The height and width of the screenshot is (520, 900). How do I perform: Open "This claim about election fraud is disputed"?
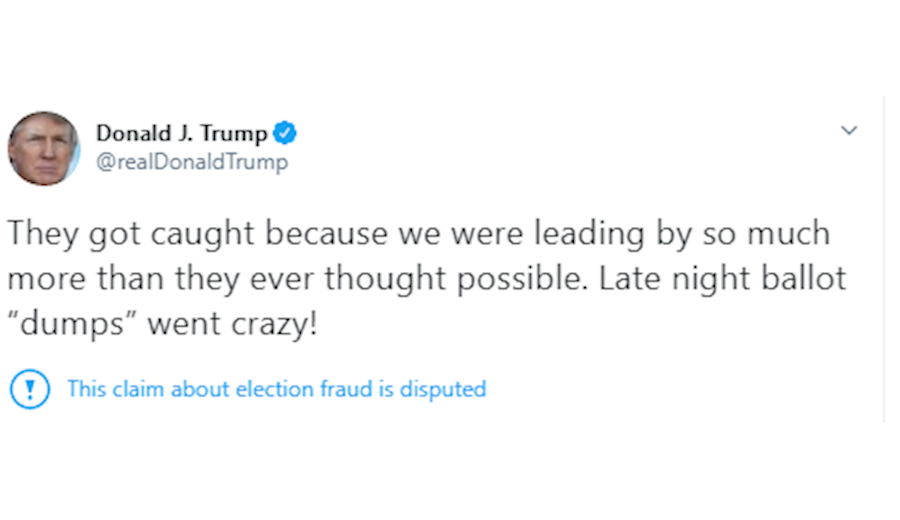277,389
